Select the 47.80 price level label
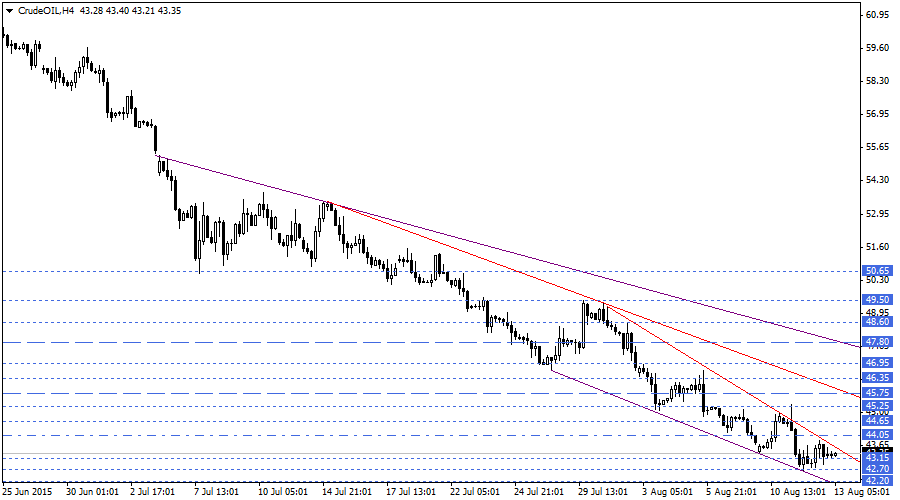Viewport: 900px width, 500px height. (x=878, y=342)
